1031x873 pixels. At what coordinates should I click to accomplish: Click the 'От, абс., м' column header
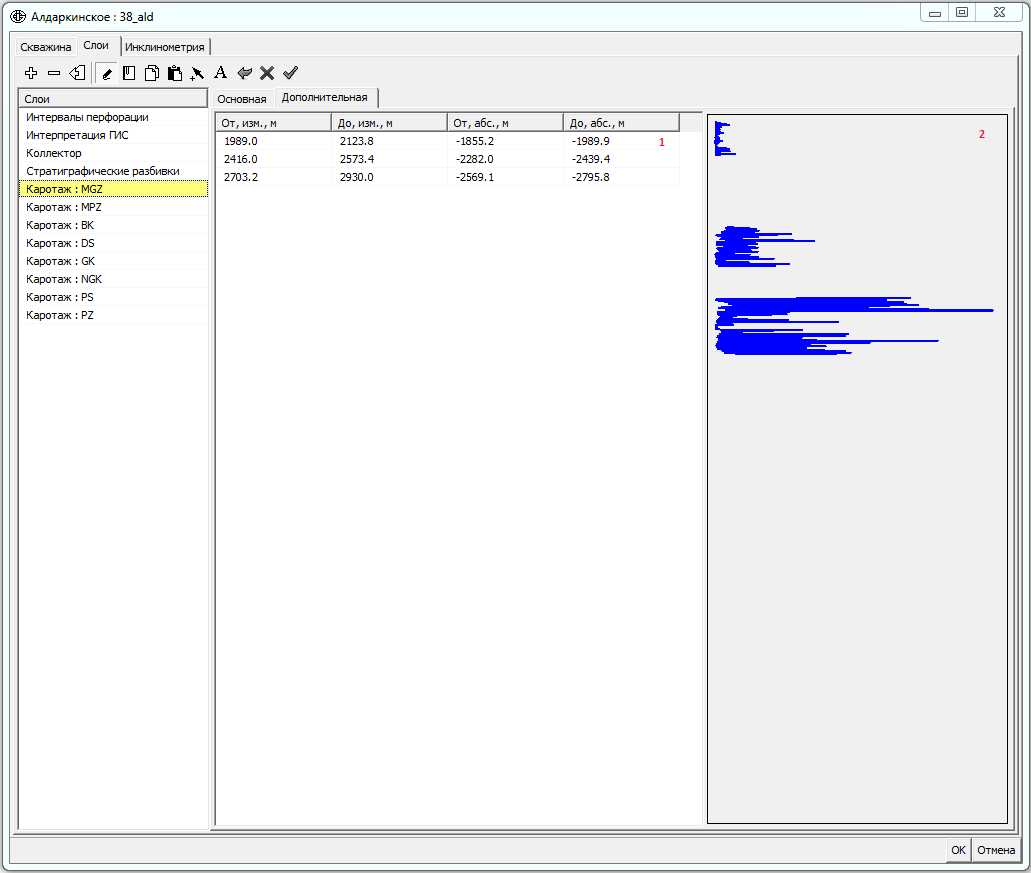505,123
